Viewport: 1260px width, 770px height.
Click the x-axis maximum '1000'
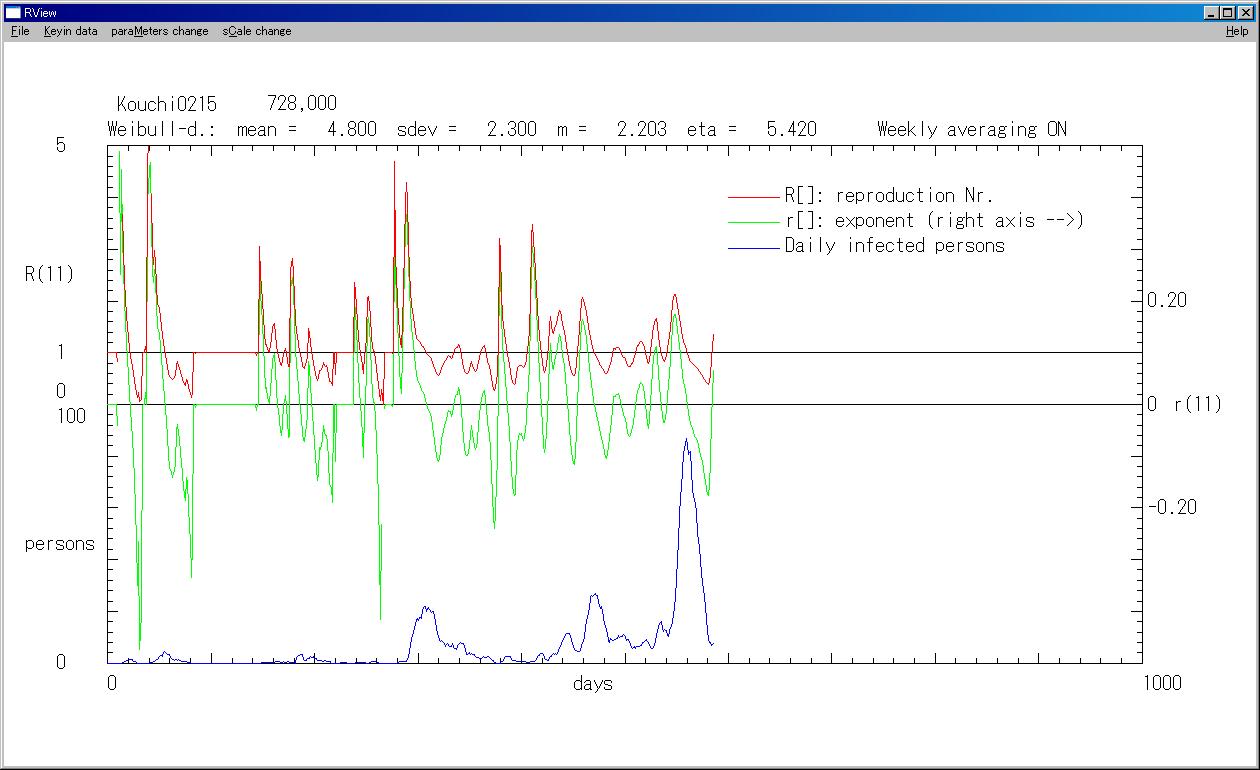(x=1161, y=683)
